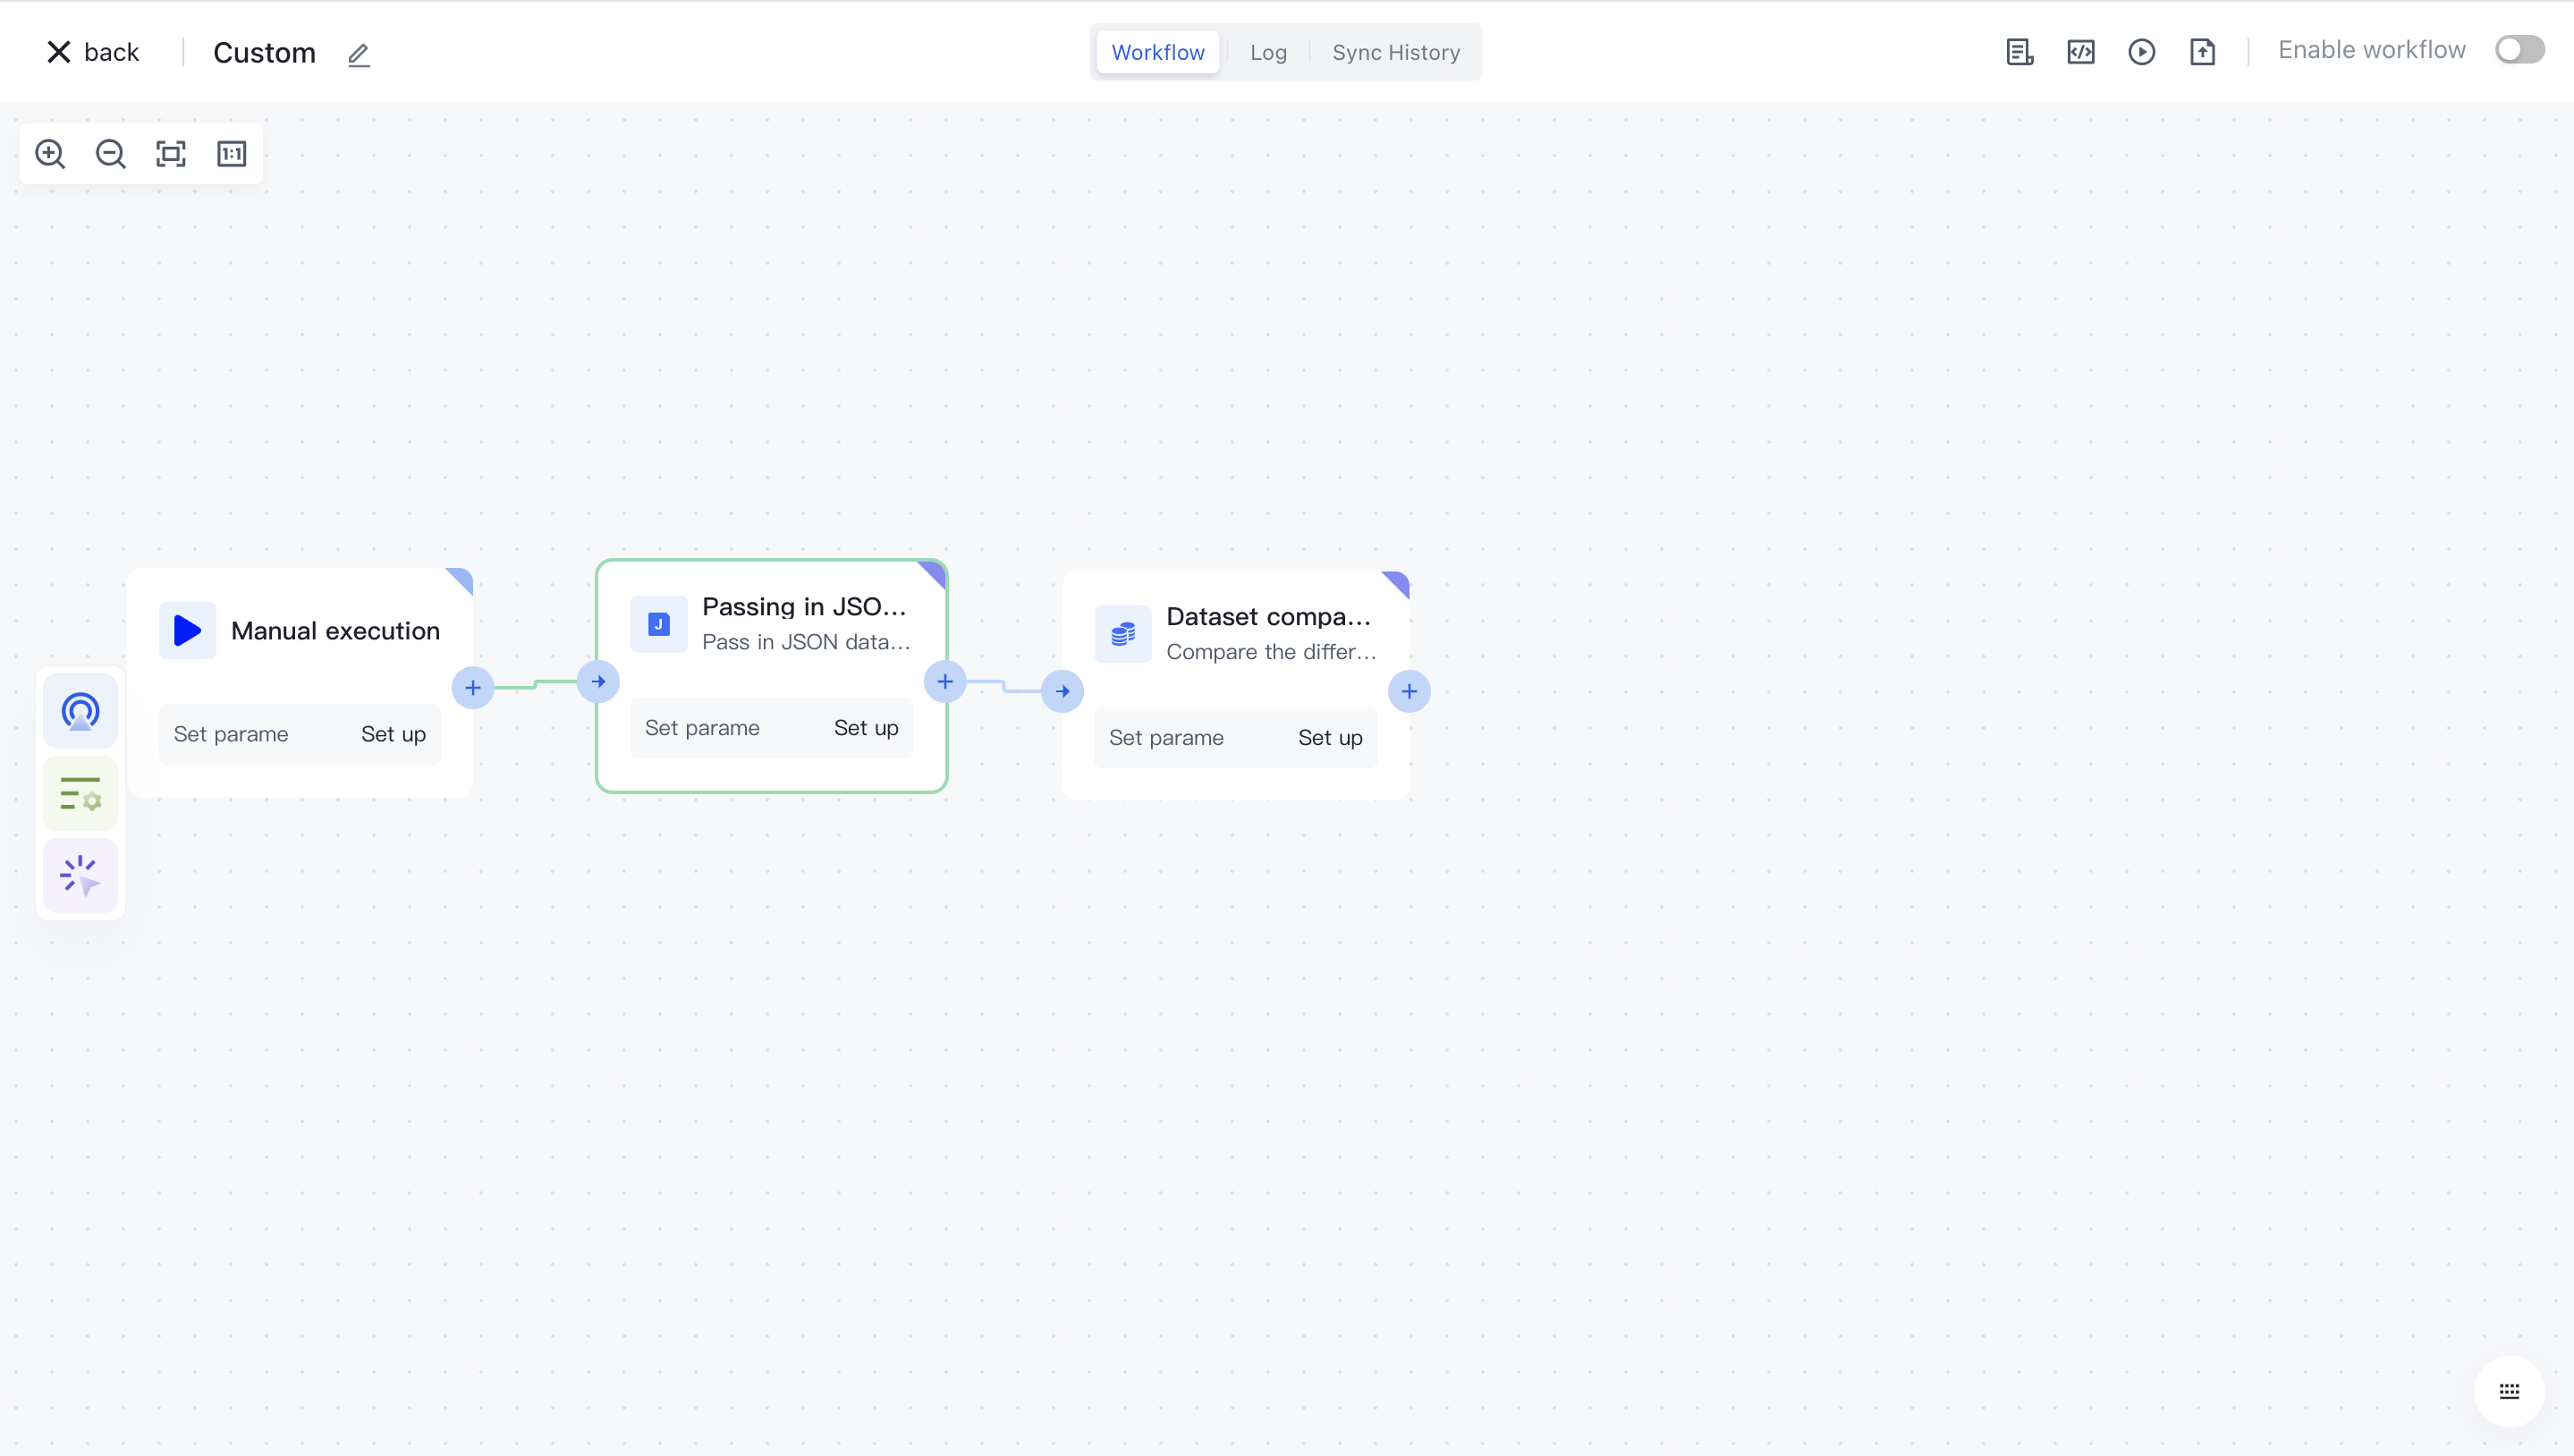Turn on the Enable workflow switch
This screenshot has width=2574, height=1456.
(2518, 50)
